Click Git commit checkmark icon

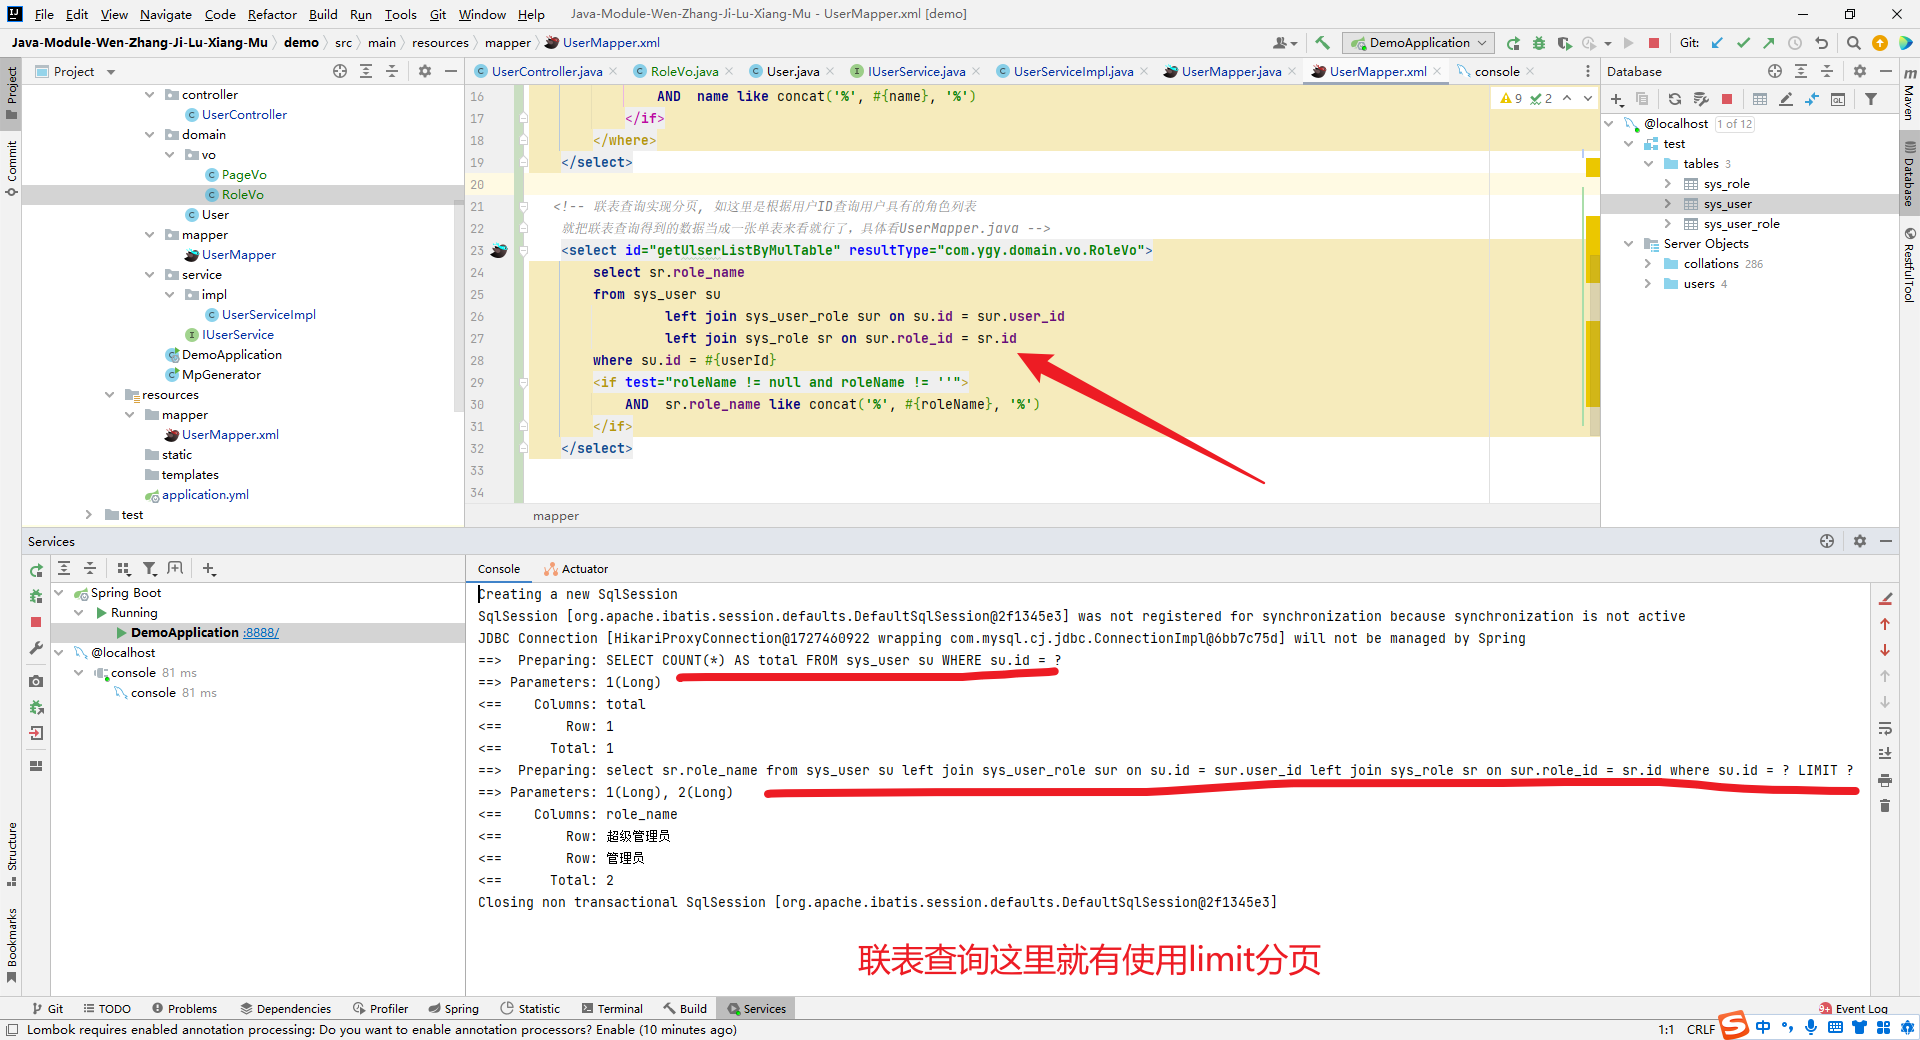(1743, 43)
